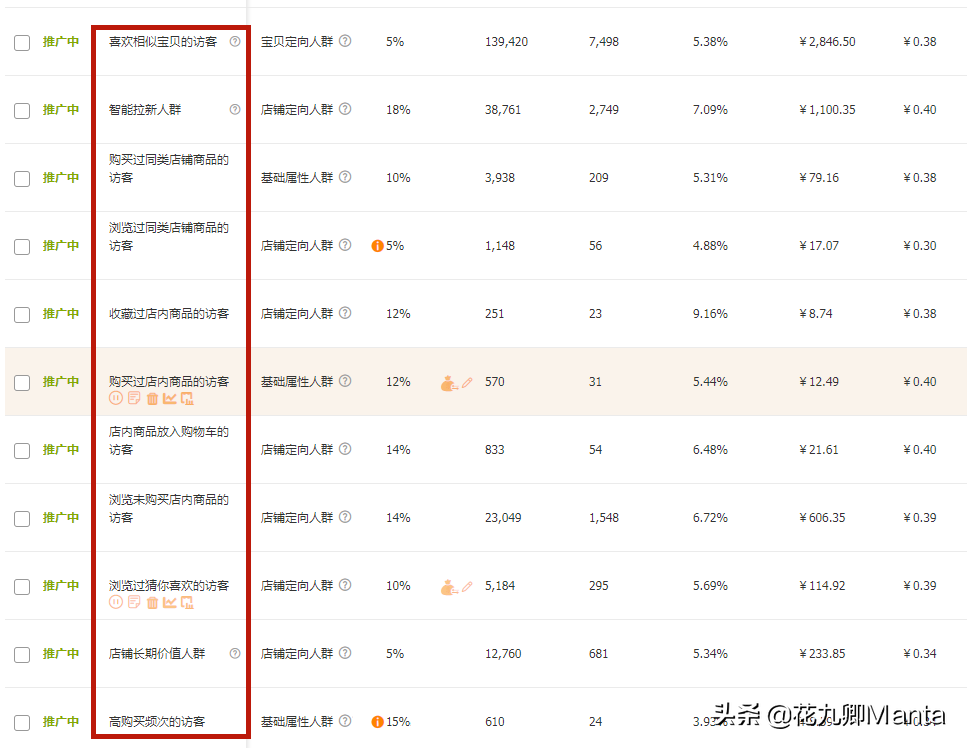The width and height of the screenshot is (967, 748).
Task: Click money bag bid icon in 浏览过猜你喜欢的访客 row
Action: coord(448,587)
